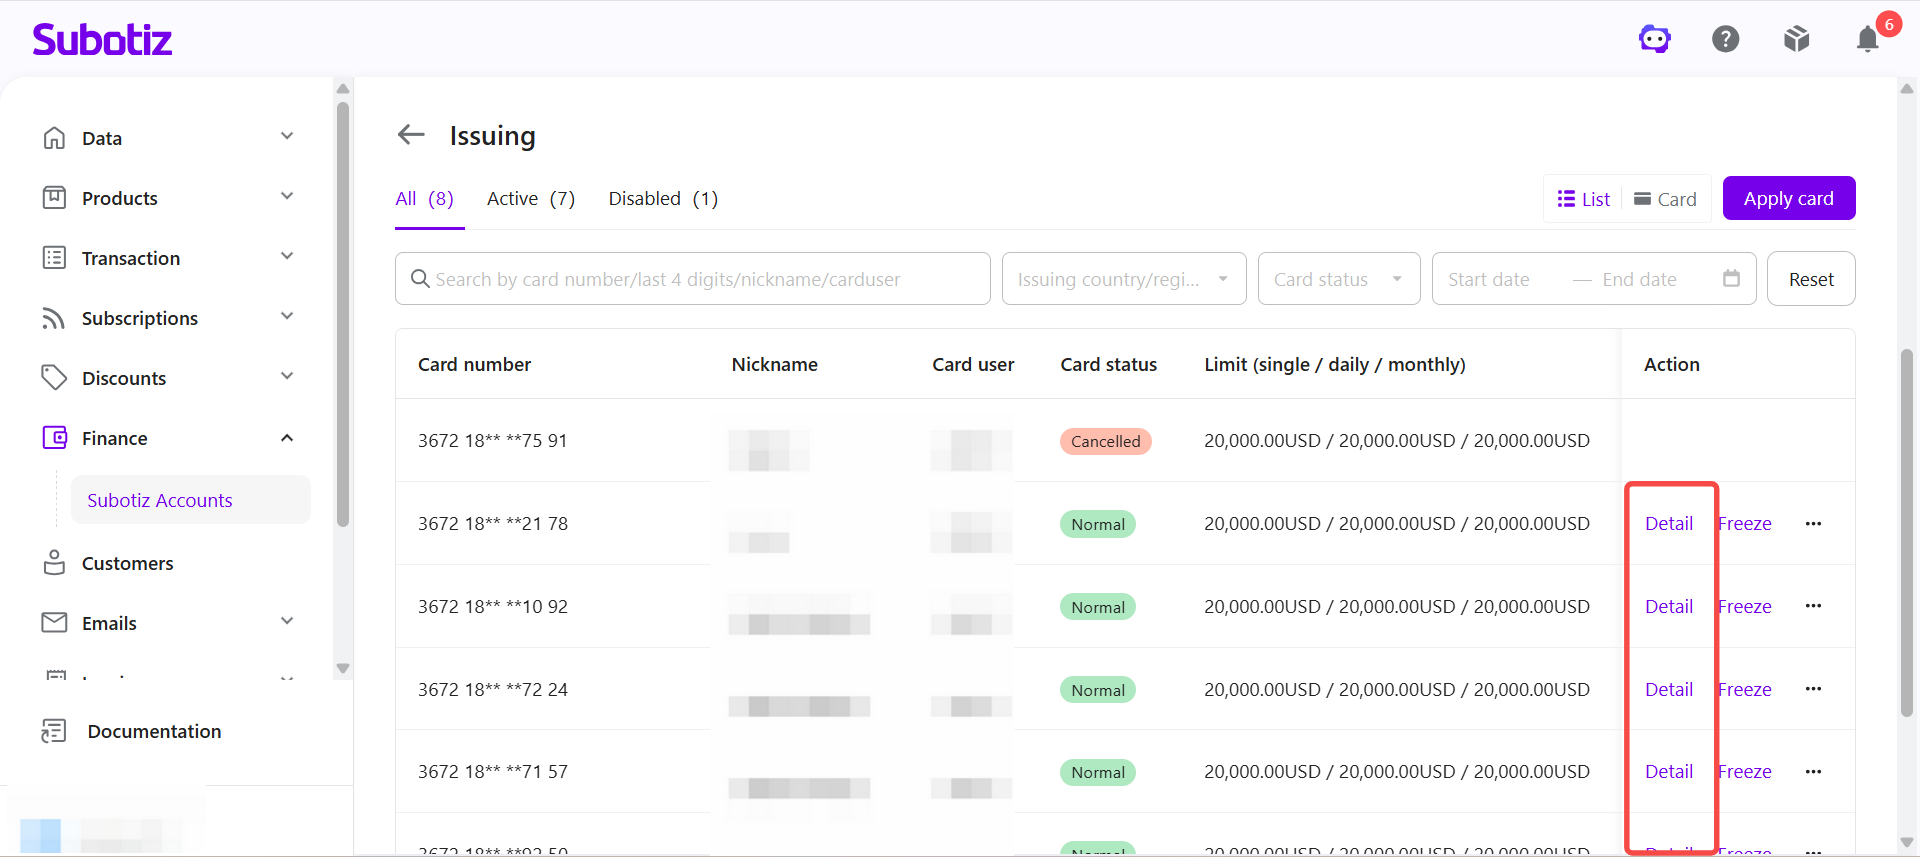Expand the Data menu chevron

click(x=287, y=136)
